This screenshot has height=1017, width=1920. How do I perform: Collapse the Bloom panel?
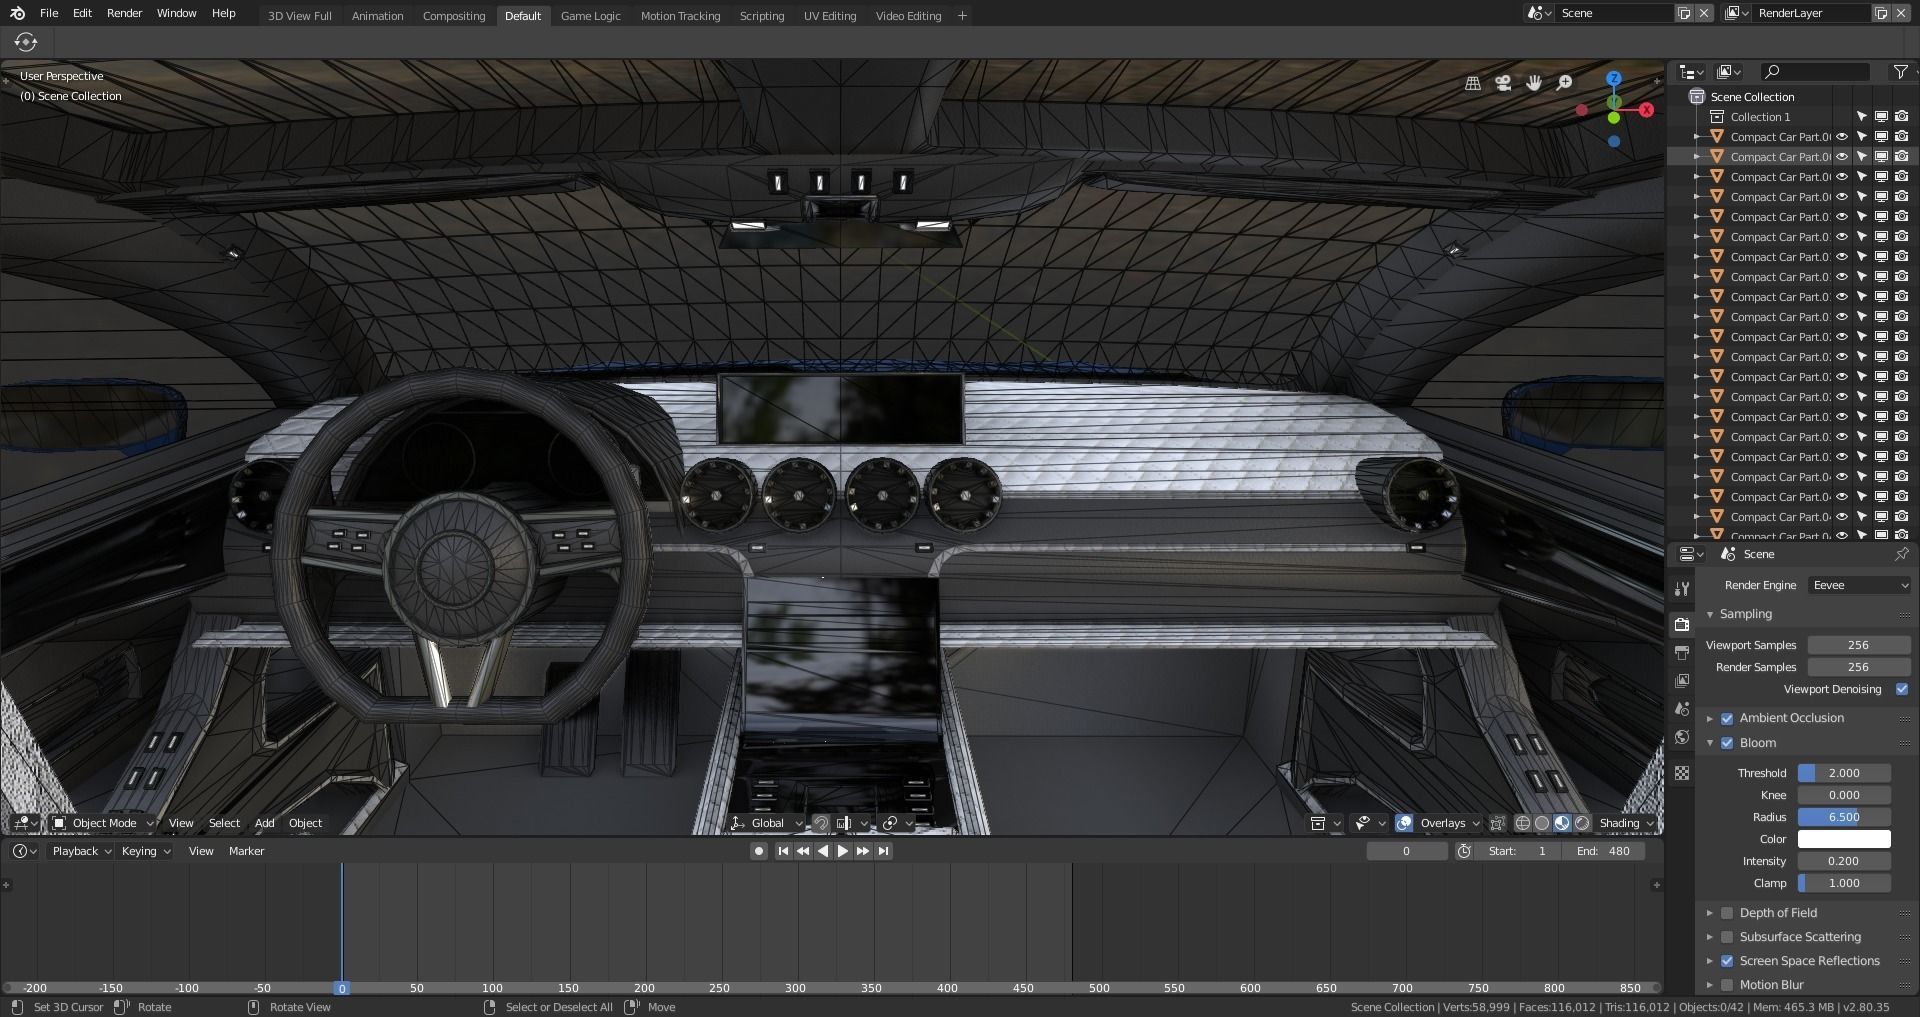[x=1710, y=743]
